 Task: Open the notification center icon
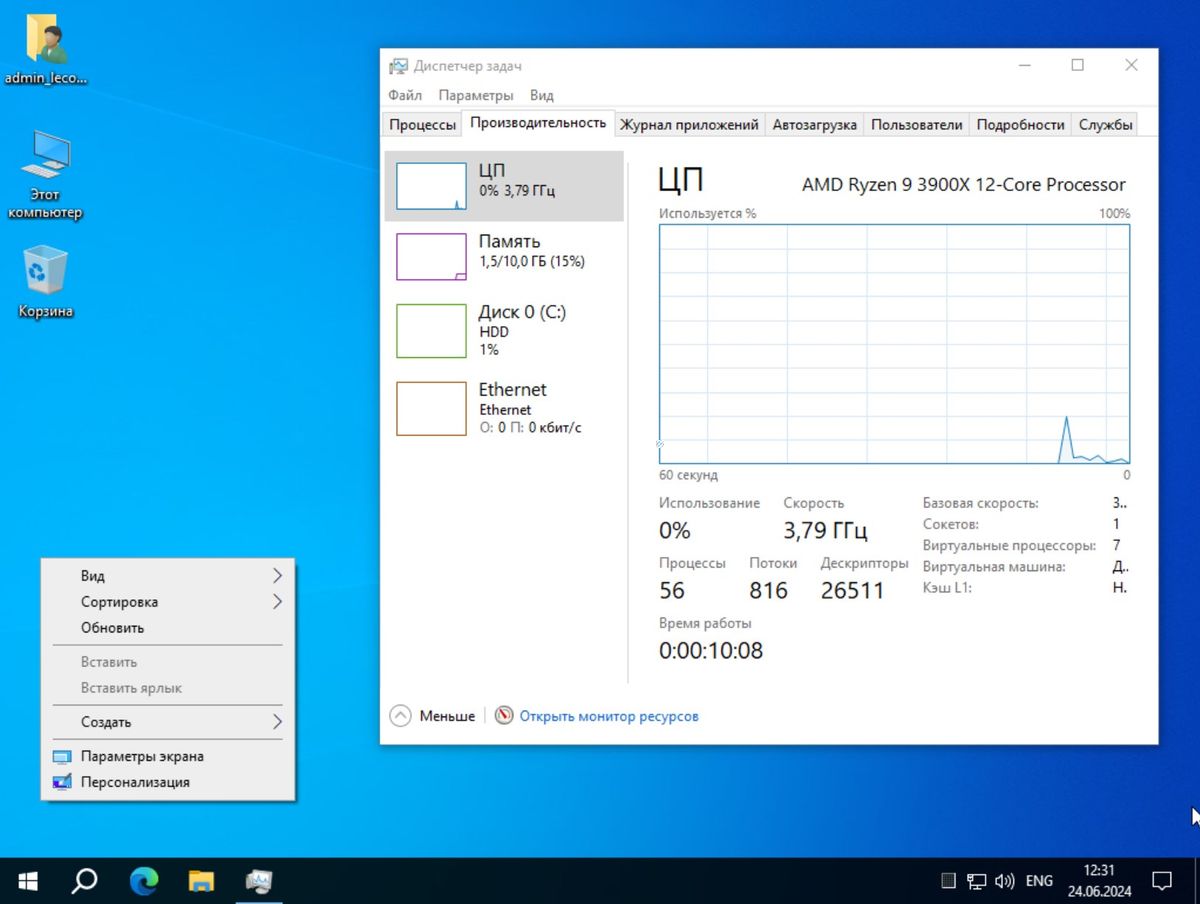pos(1162,881)
